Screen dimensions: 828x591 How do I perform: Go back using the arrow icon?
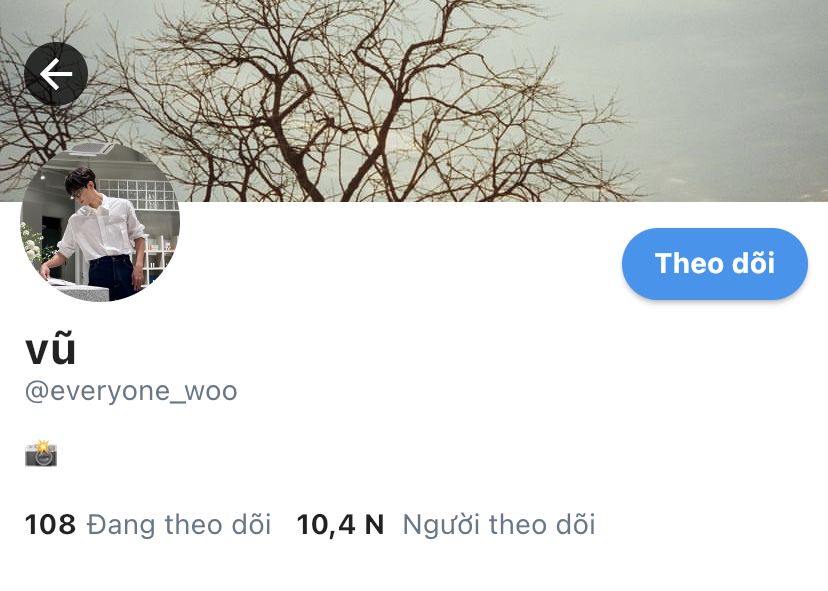point(56,74)
